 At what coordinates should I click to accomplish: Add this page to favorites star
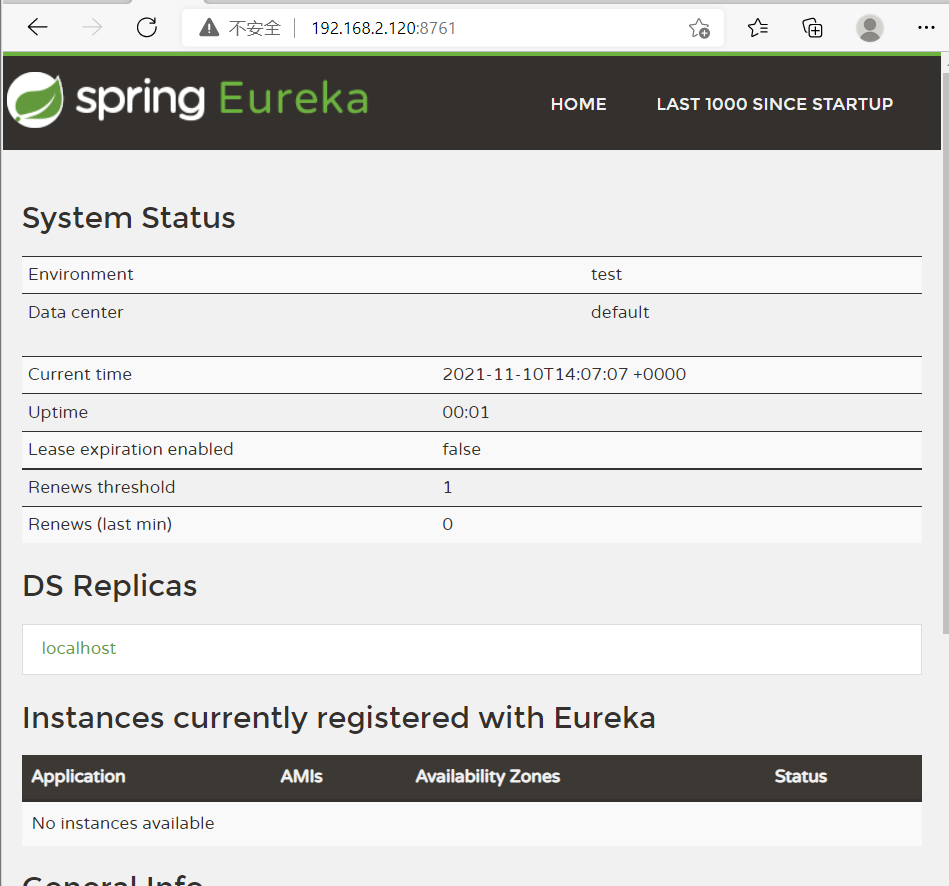click(699, 28)
